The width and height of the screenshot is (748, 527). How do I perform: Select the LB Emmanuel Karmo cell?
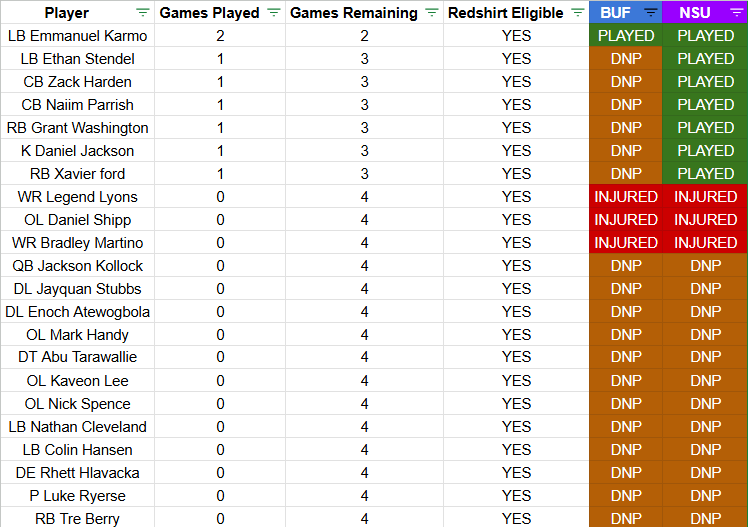77,36
